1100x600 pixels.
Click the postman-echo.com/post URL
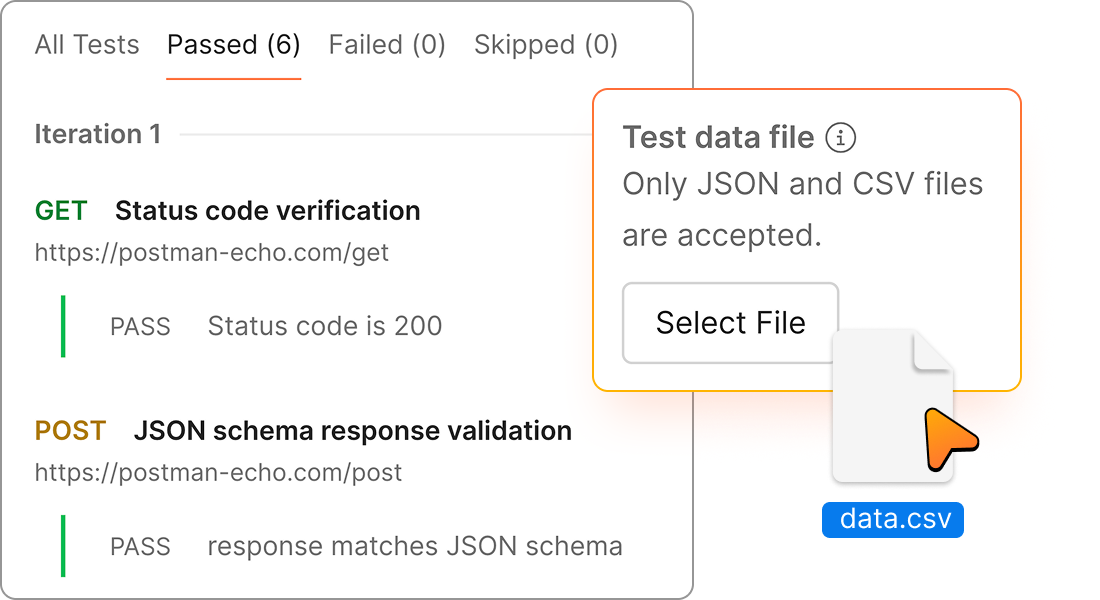coord(218,472)
